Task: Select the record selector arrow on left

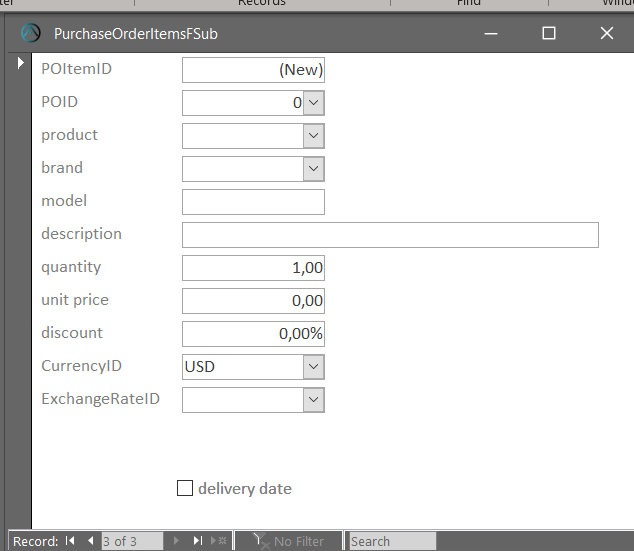Action: tap(21, 63)
